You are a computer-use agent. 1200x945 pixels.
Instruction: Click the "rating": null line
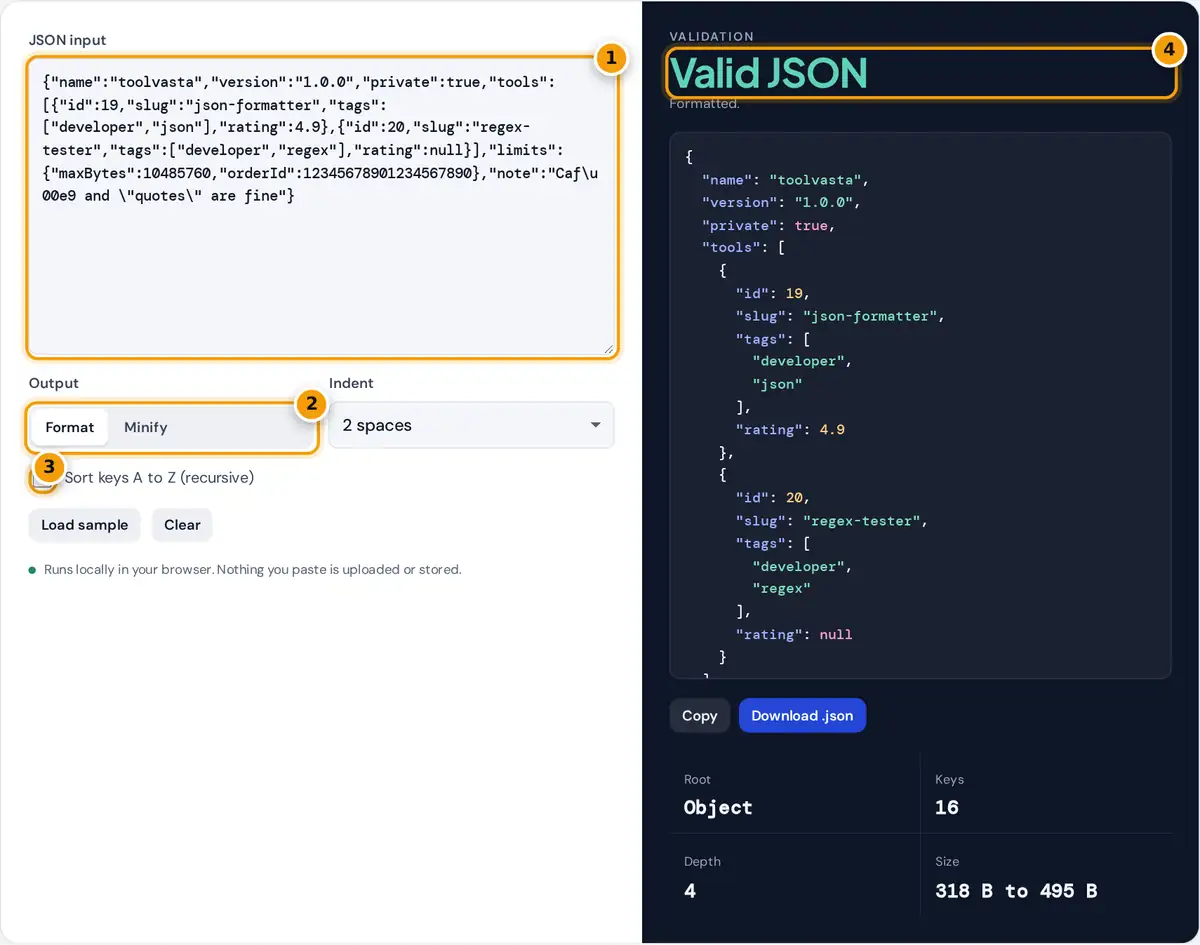pyautogui.click(x=794, y=635)
